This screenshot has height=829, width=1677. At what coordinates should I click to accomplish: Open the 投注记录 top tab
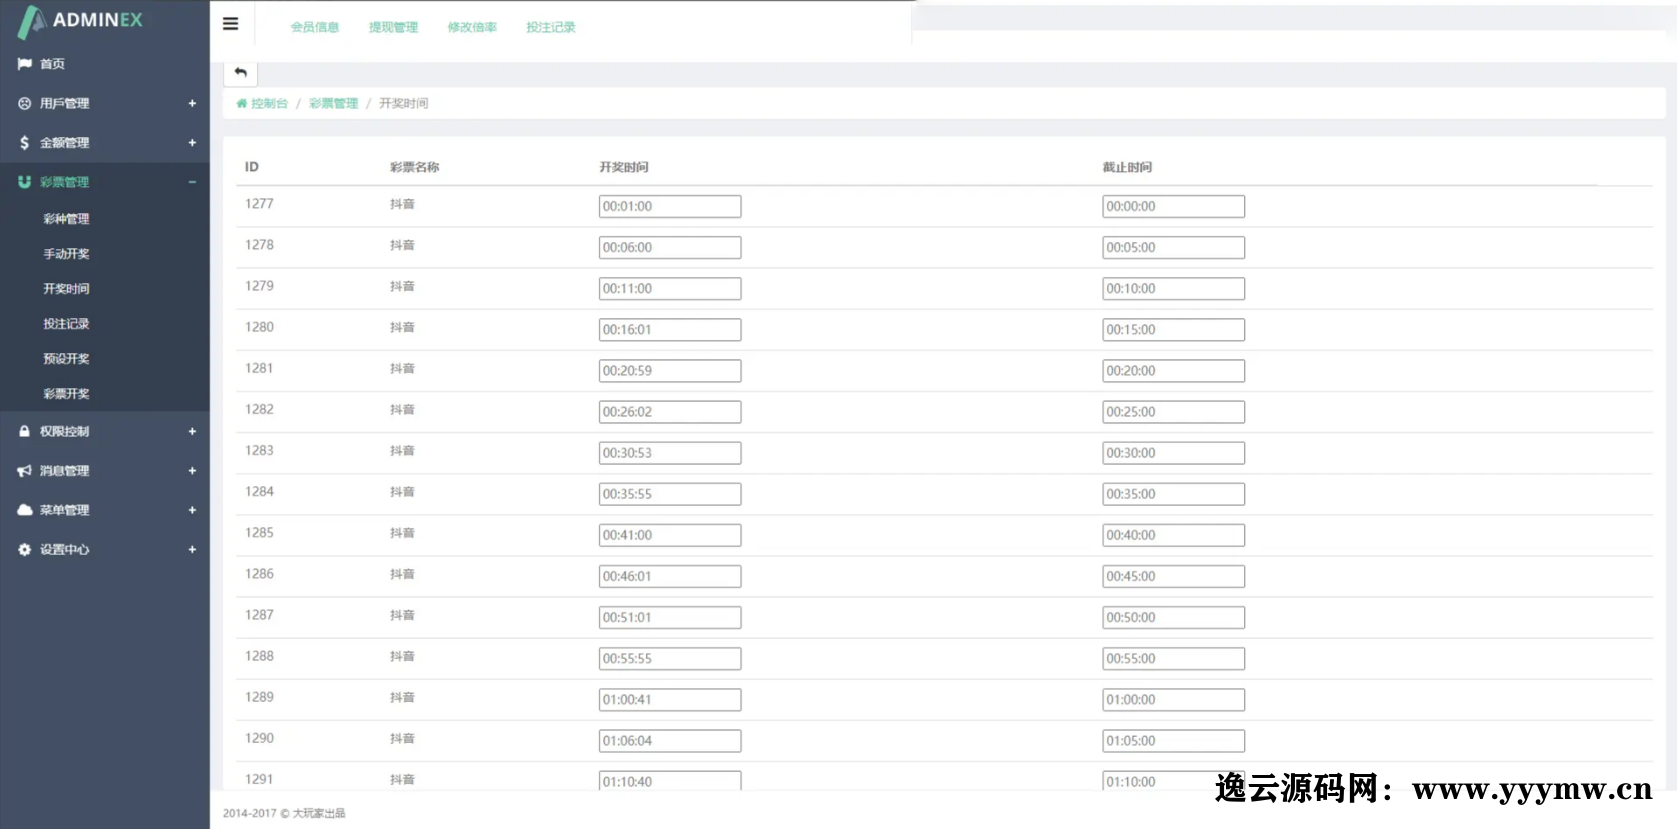coord(551,27)
